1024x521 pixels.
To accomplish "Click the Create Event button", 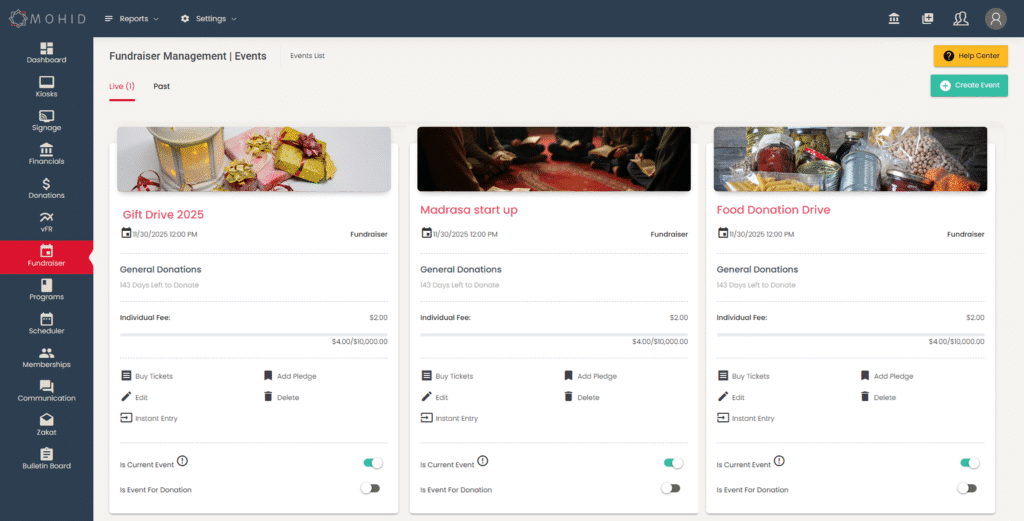I will pyautogui.click(x=968, y=86).
